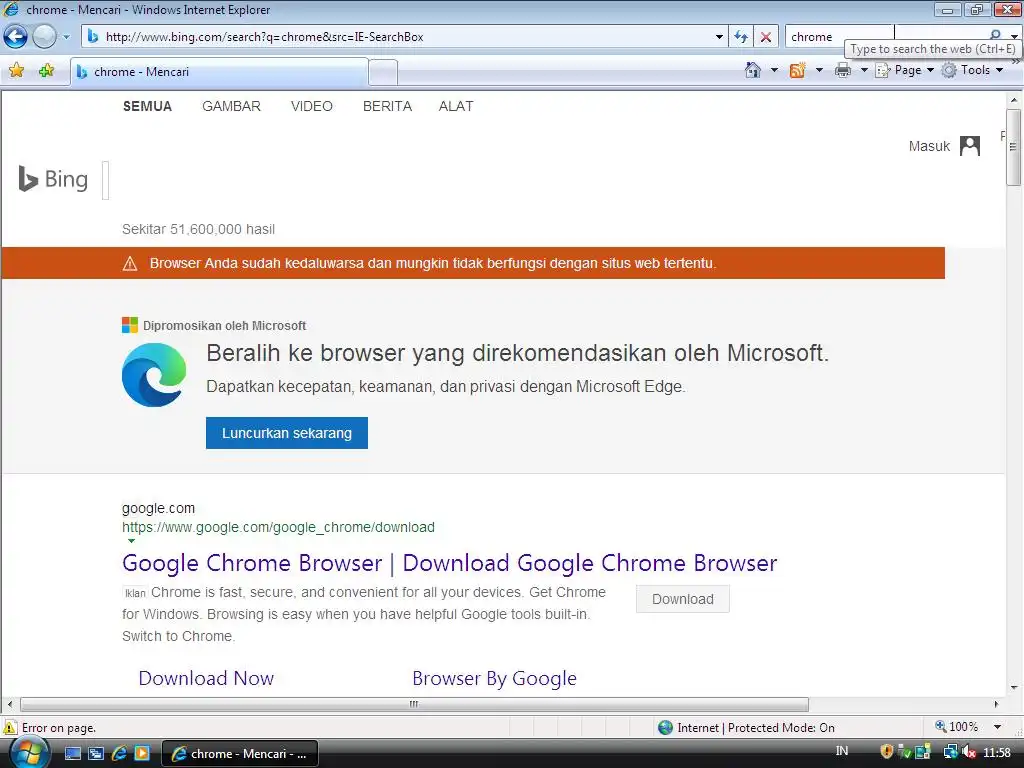Click the vertical scrollbar down arrow
Image resolution: width=1024 pixels, height=768 pixels.
click(1014, 688)
